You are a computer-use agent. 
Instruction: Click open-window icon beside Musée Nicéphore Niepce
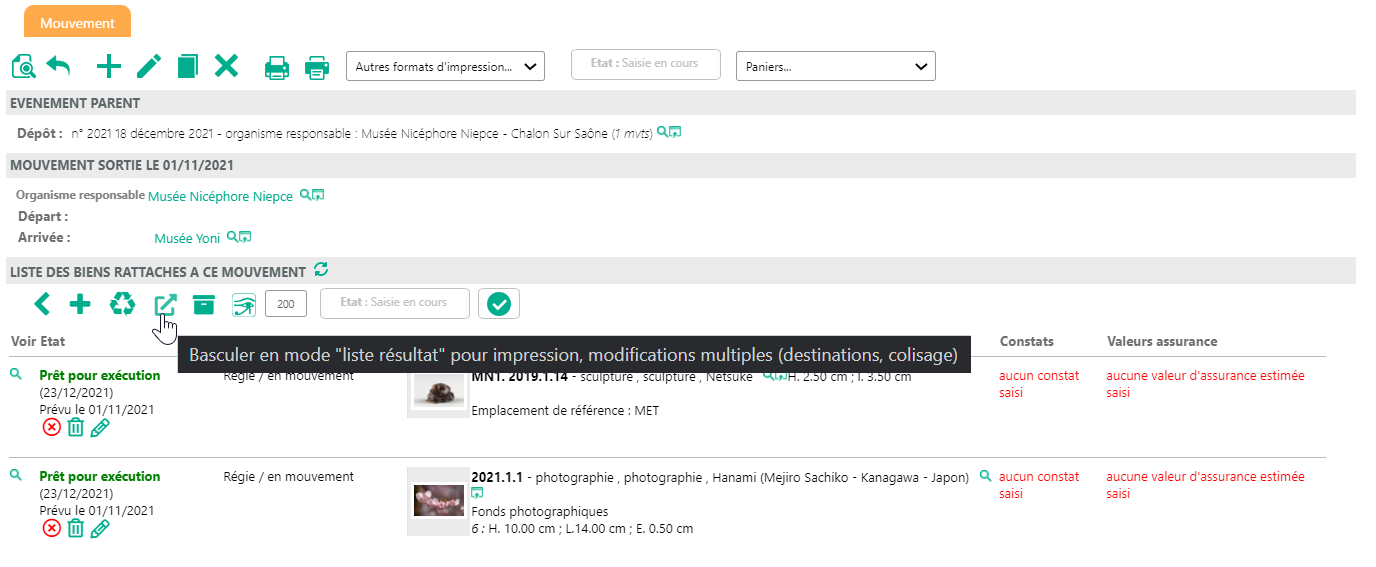coord(318,195)
